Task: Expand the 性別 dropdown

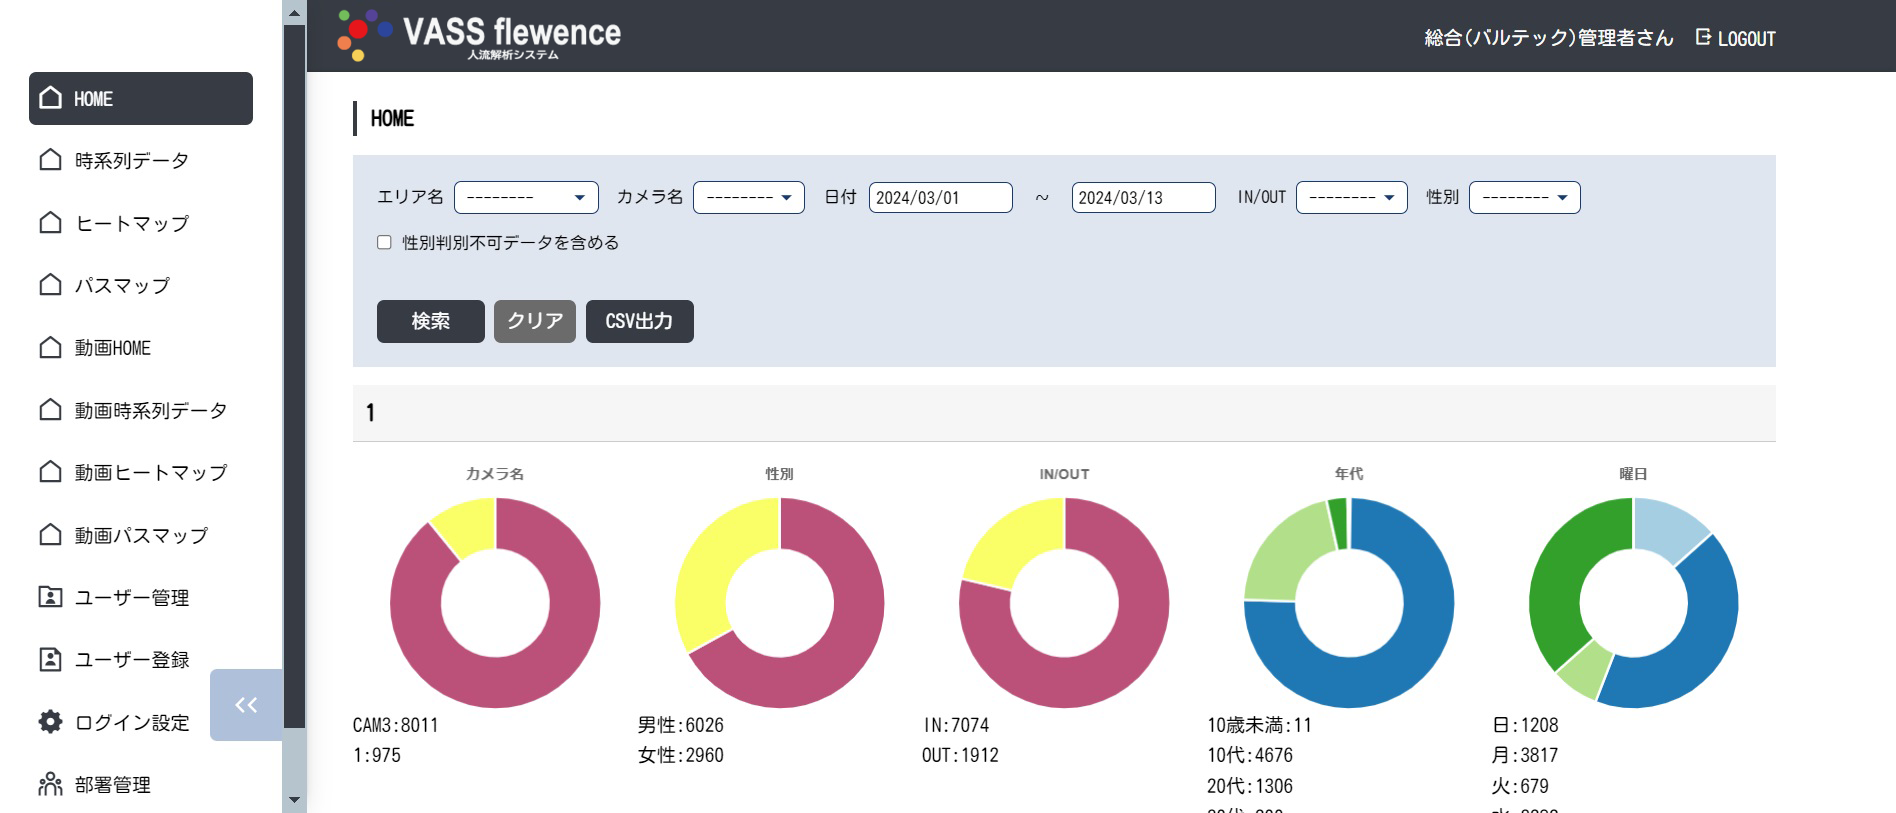Action: coord(1524,198)
